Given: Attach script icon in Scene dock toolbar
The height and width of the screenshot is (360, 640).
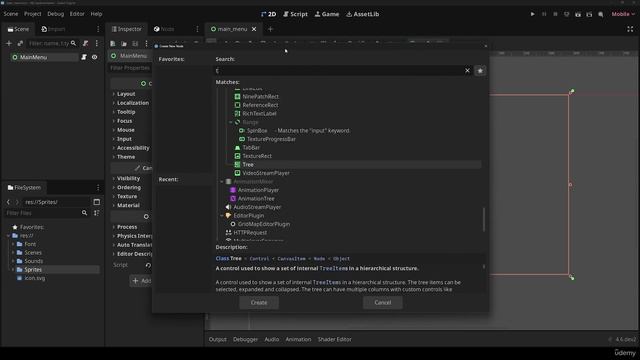Looking at the screenshot, I should (85, 43).
